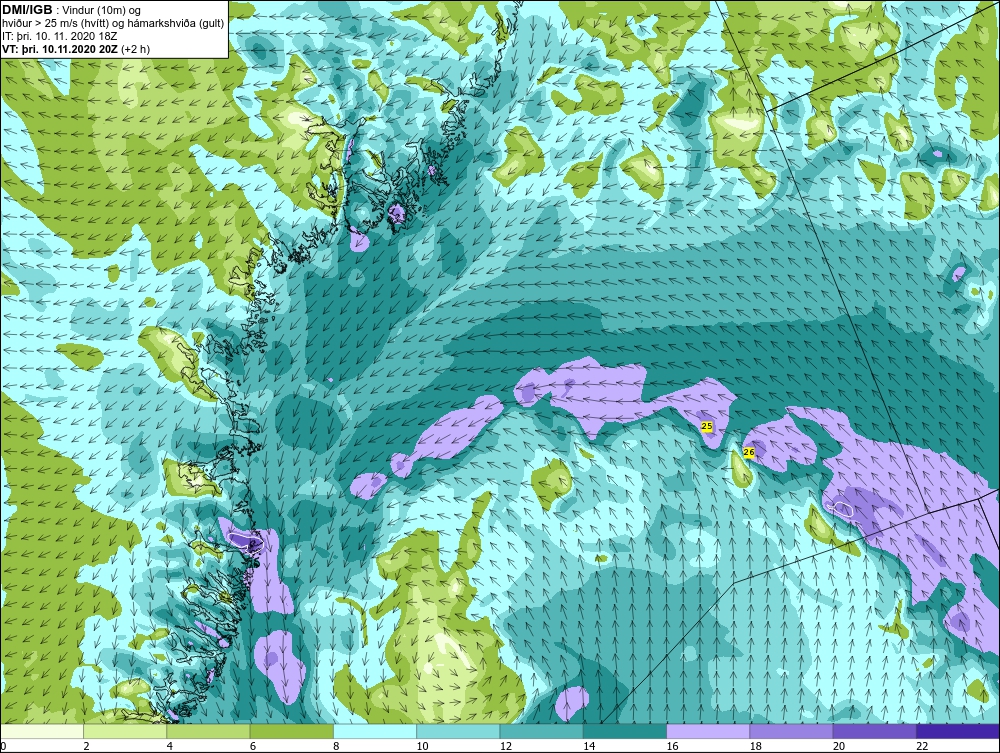
Task: Click the initial time 'IT: þri. 10. 11. 2020 18Z'
Action: [59, 36]
